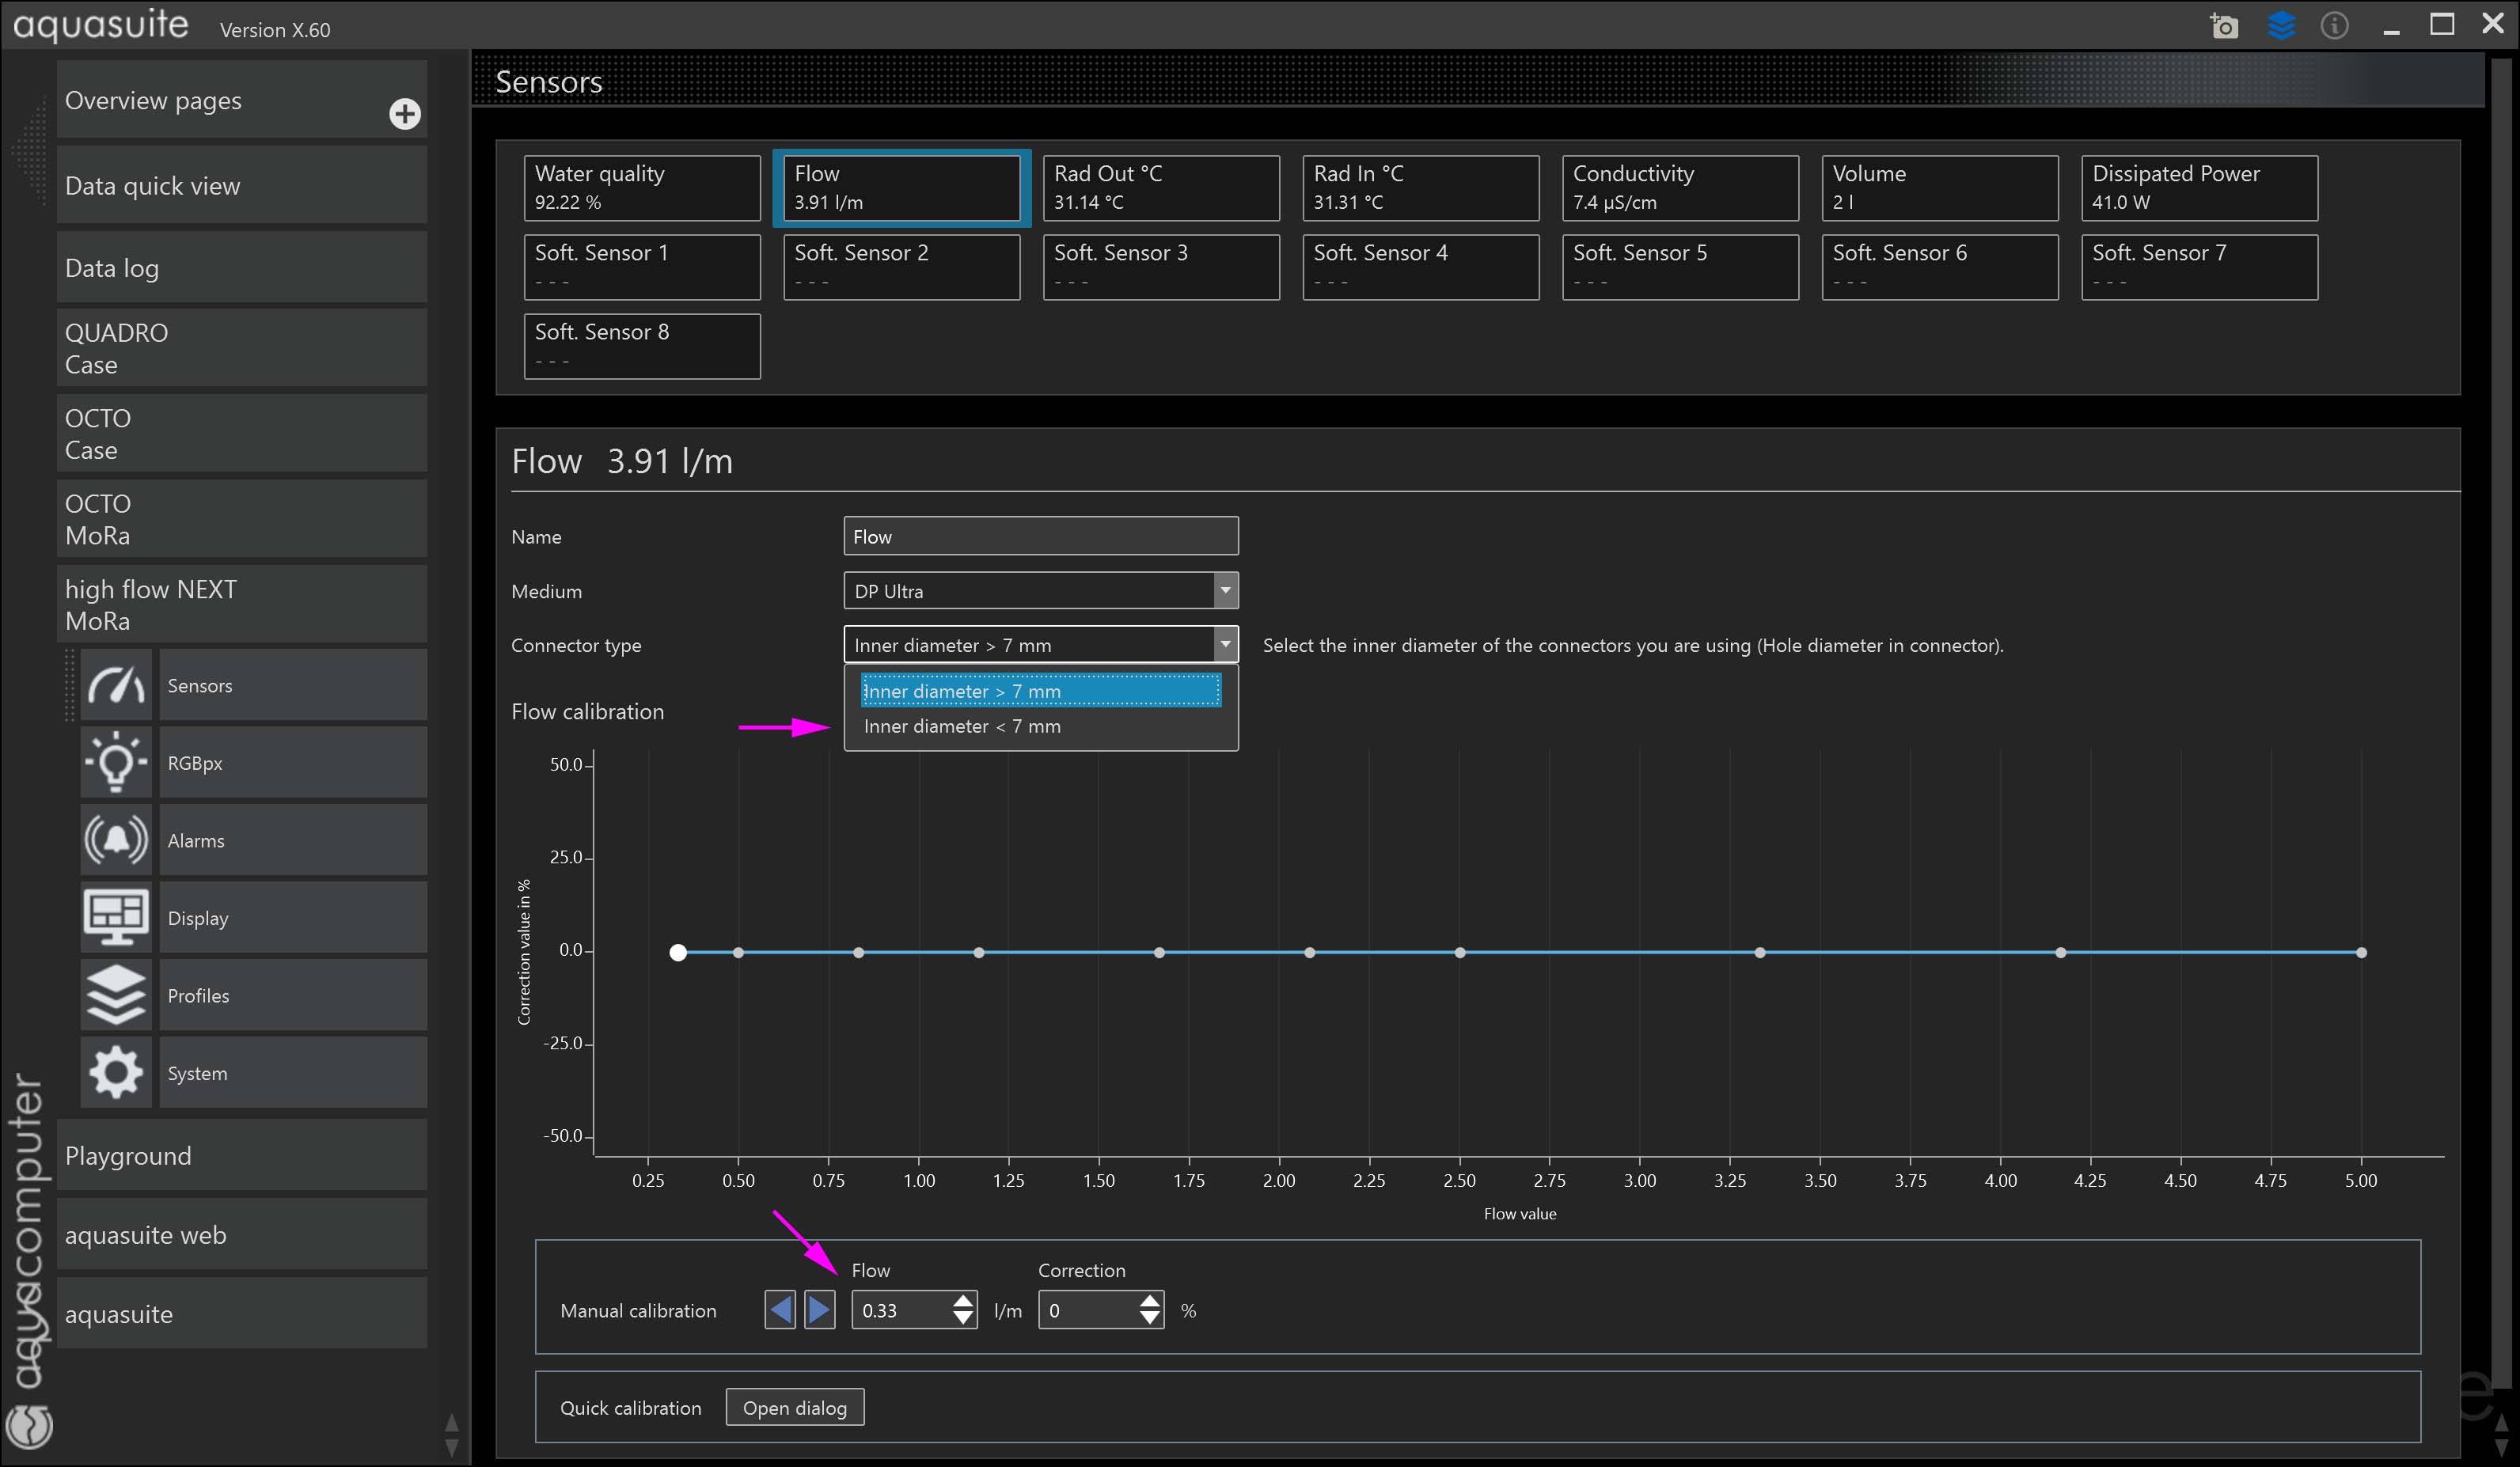Click the Sensors gauge icon in sidebar
The image size is (2520, 1467).
tap(116, 685)
